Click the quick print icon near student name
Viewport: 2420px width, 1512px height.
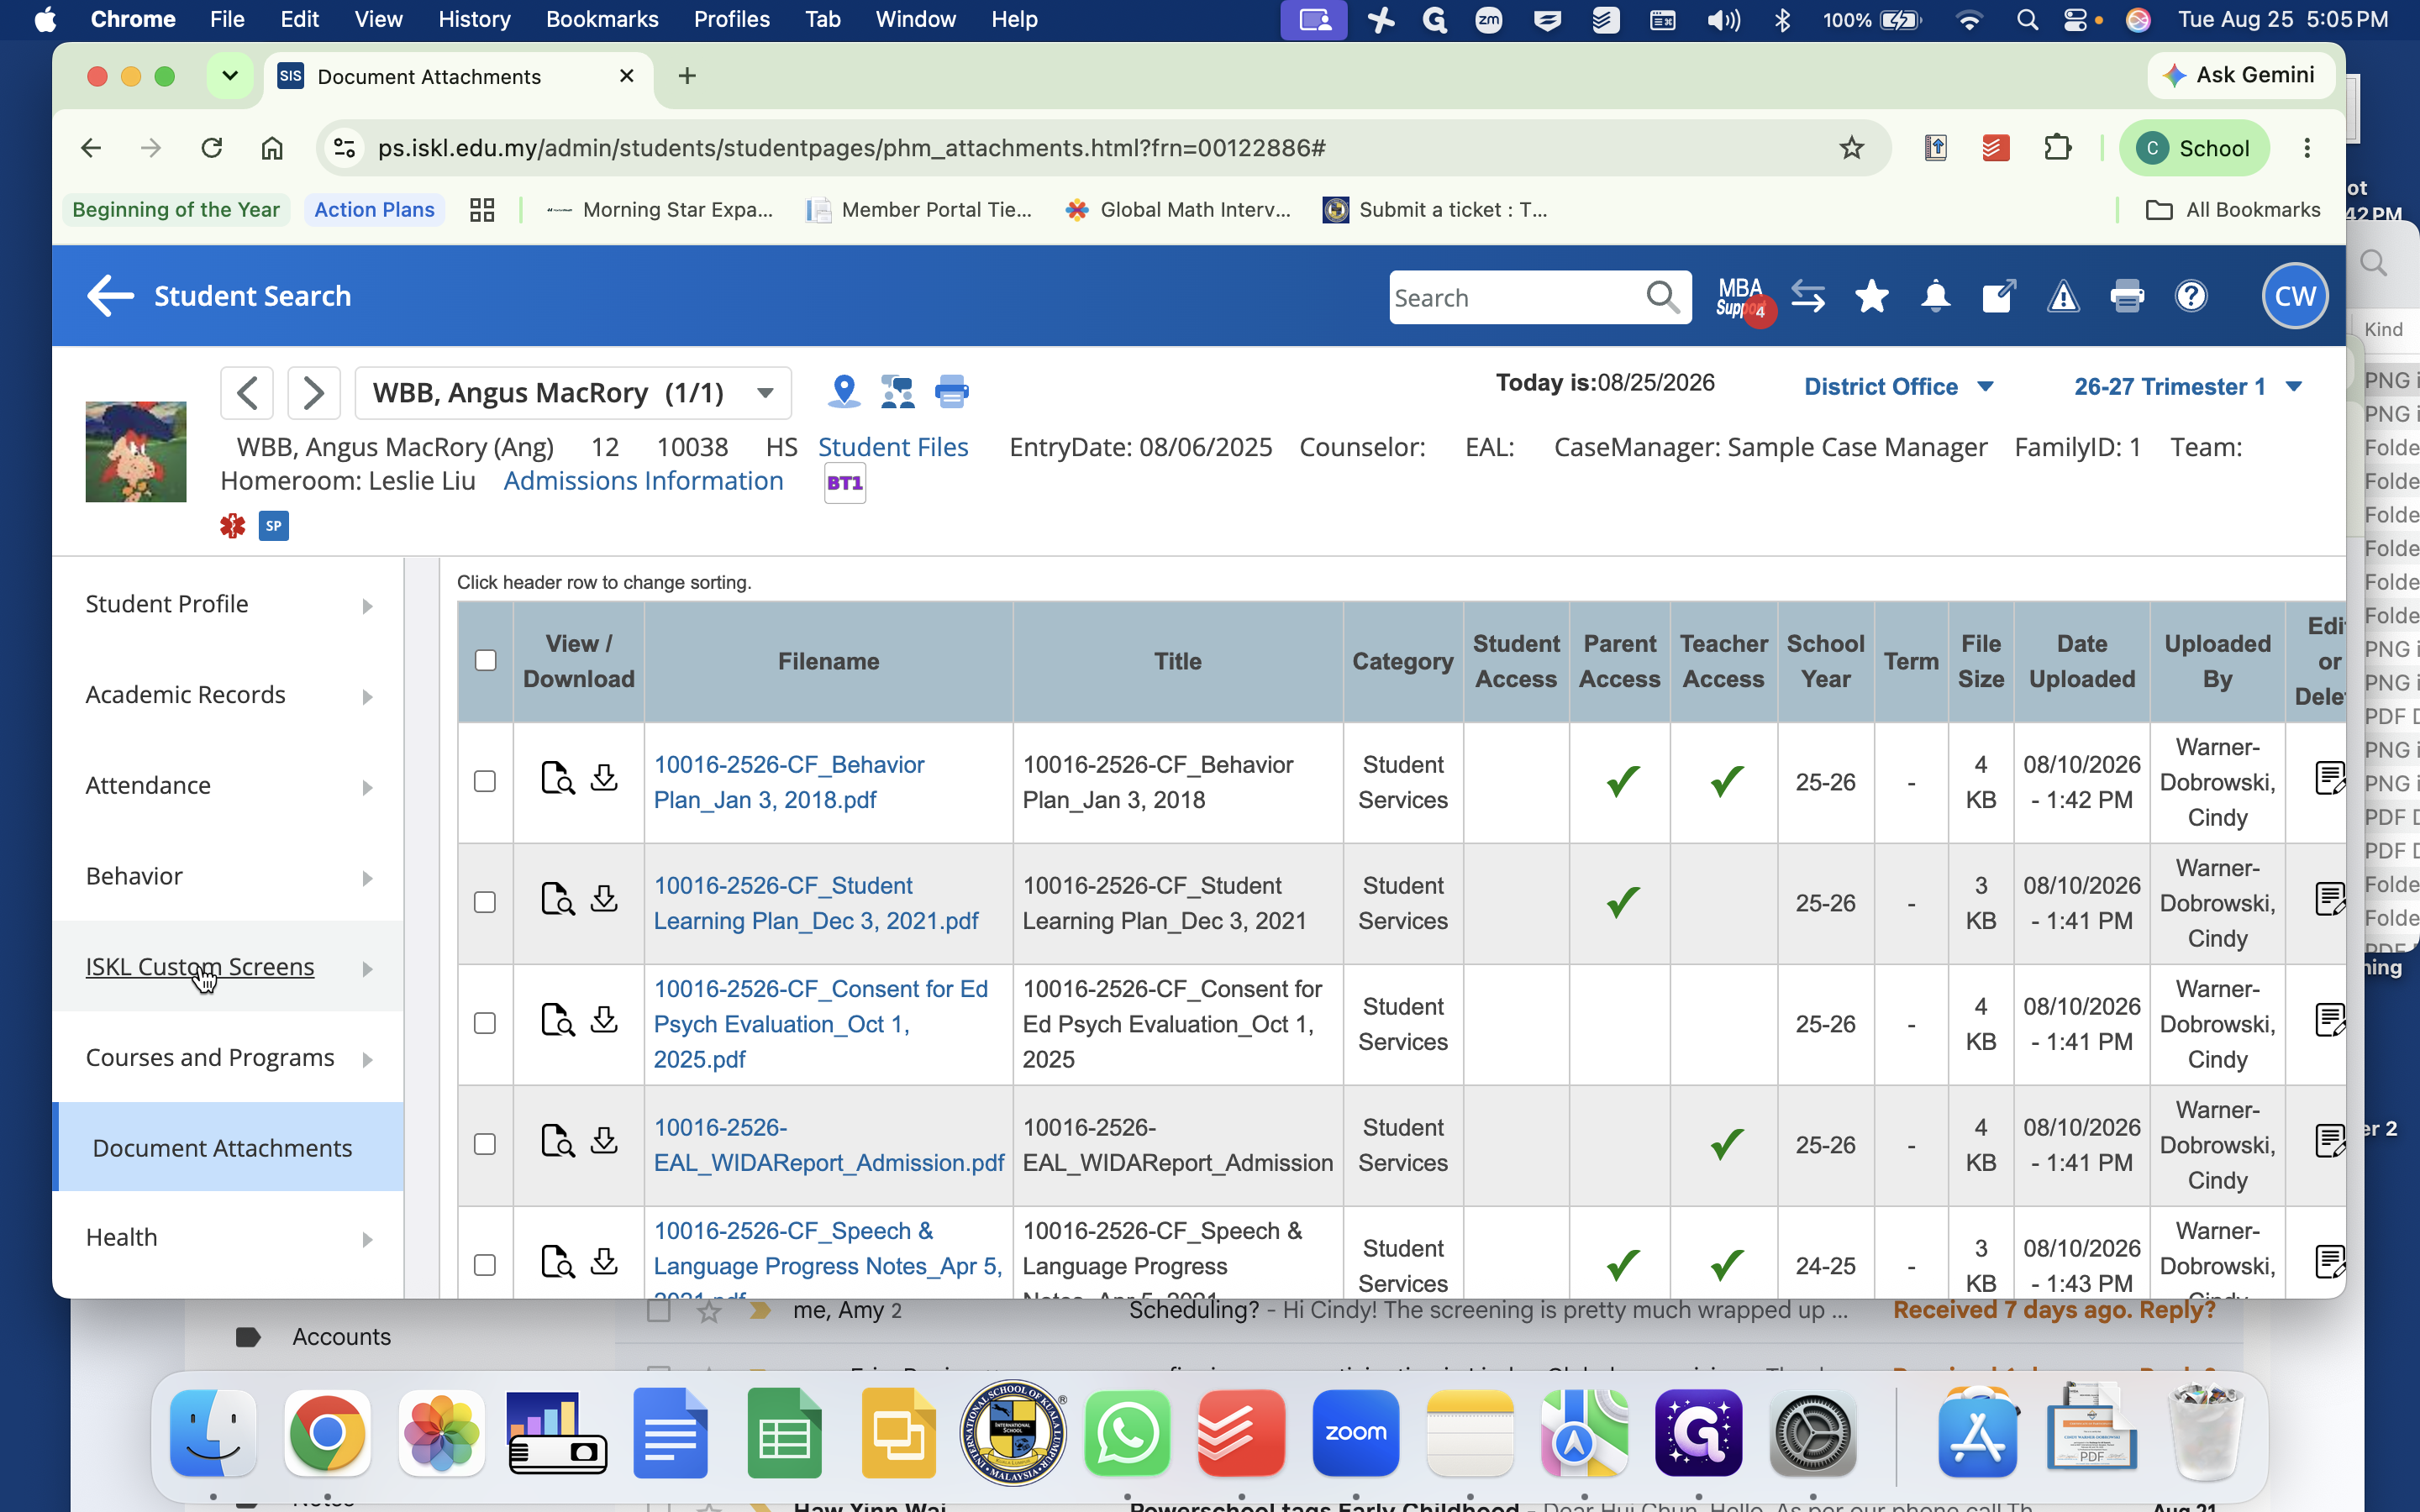click(951, 391)
